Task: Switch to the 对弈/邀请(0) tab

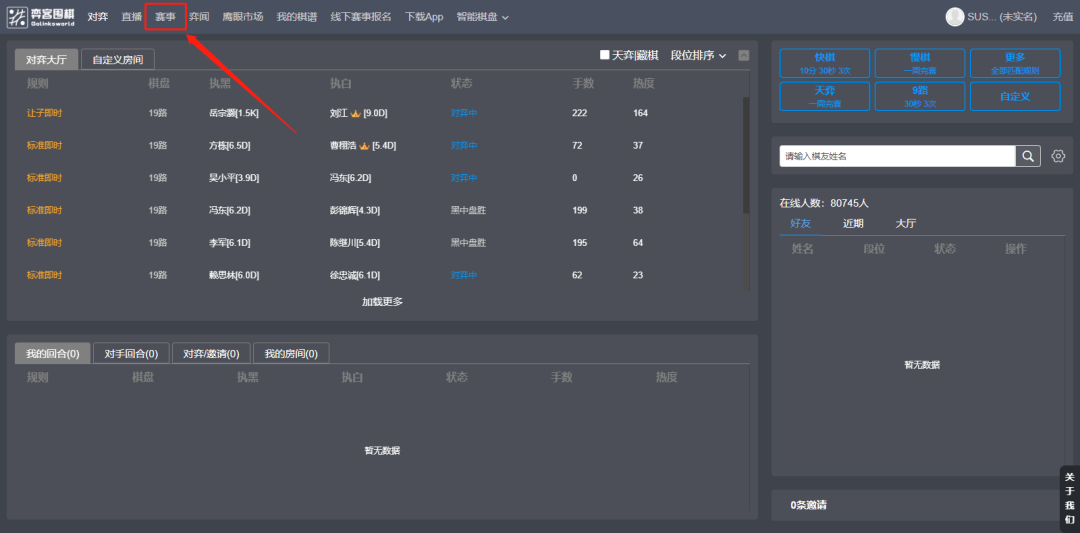Action: 211,354
